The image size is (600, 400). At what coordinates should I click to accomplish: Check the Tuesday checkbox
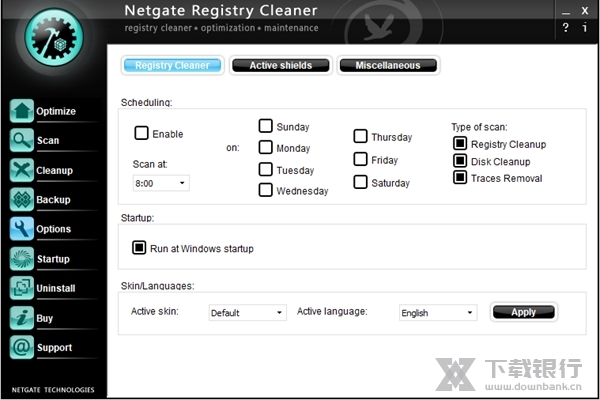(x=266, y=169)
